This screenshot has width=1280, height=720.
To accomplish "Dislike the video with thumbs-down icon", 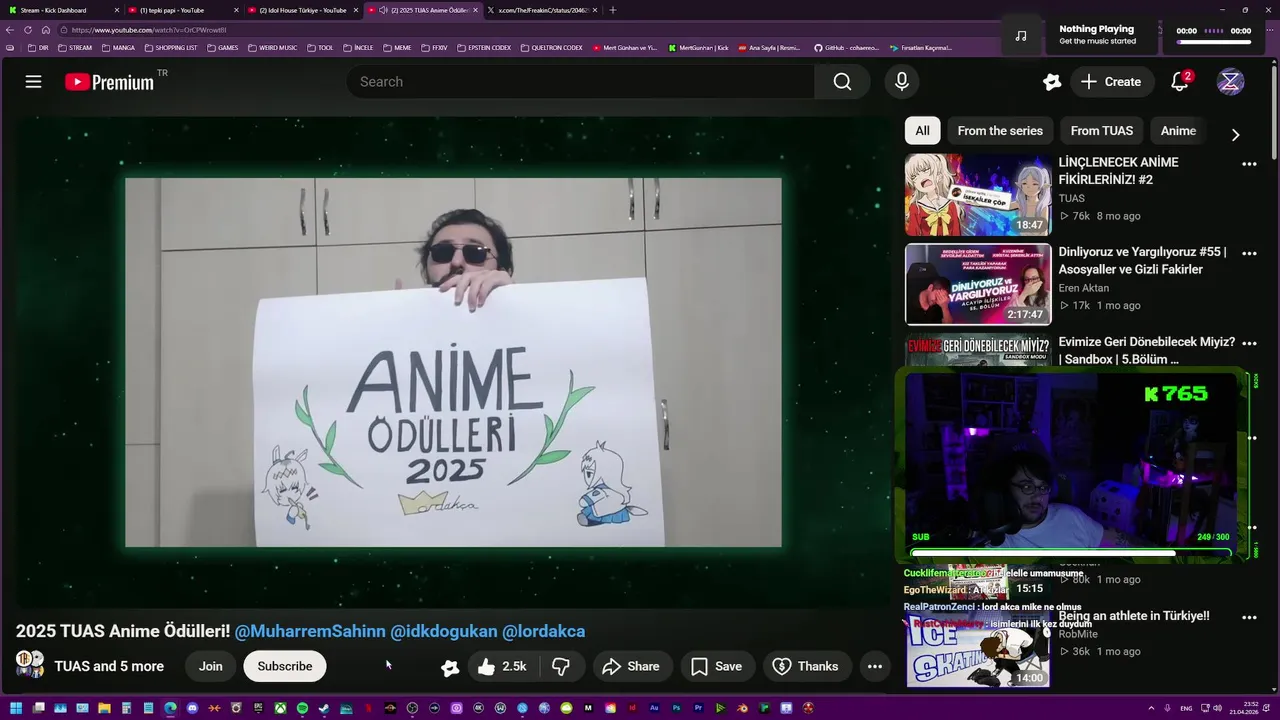I will pyautogui.click(x=561, y=666).
